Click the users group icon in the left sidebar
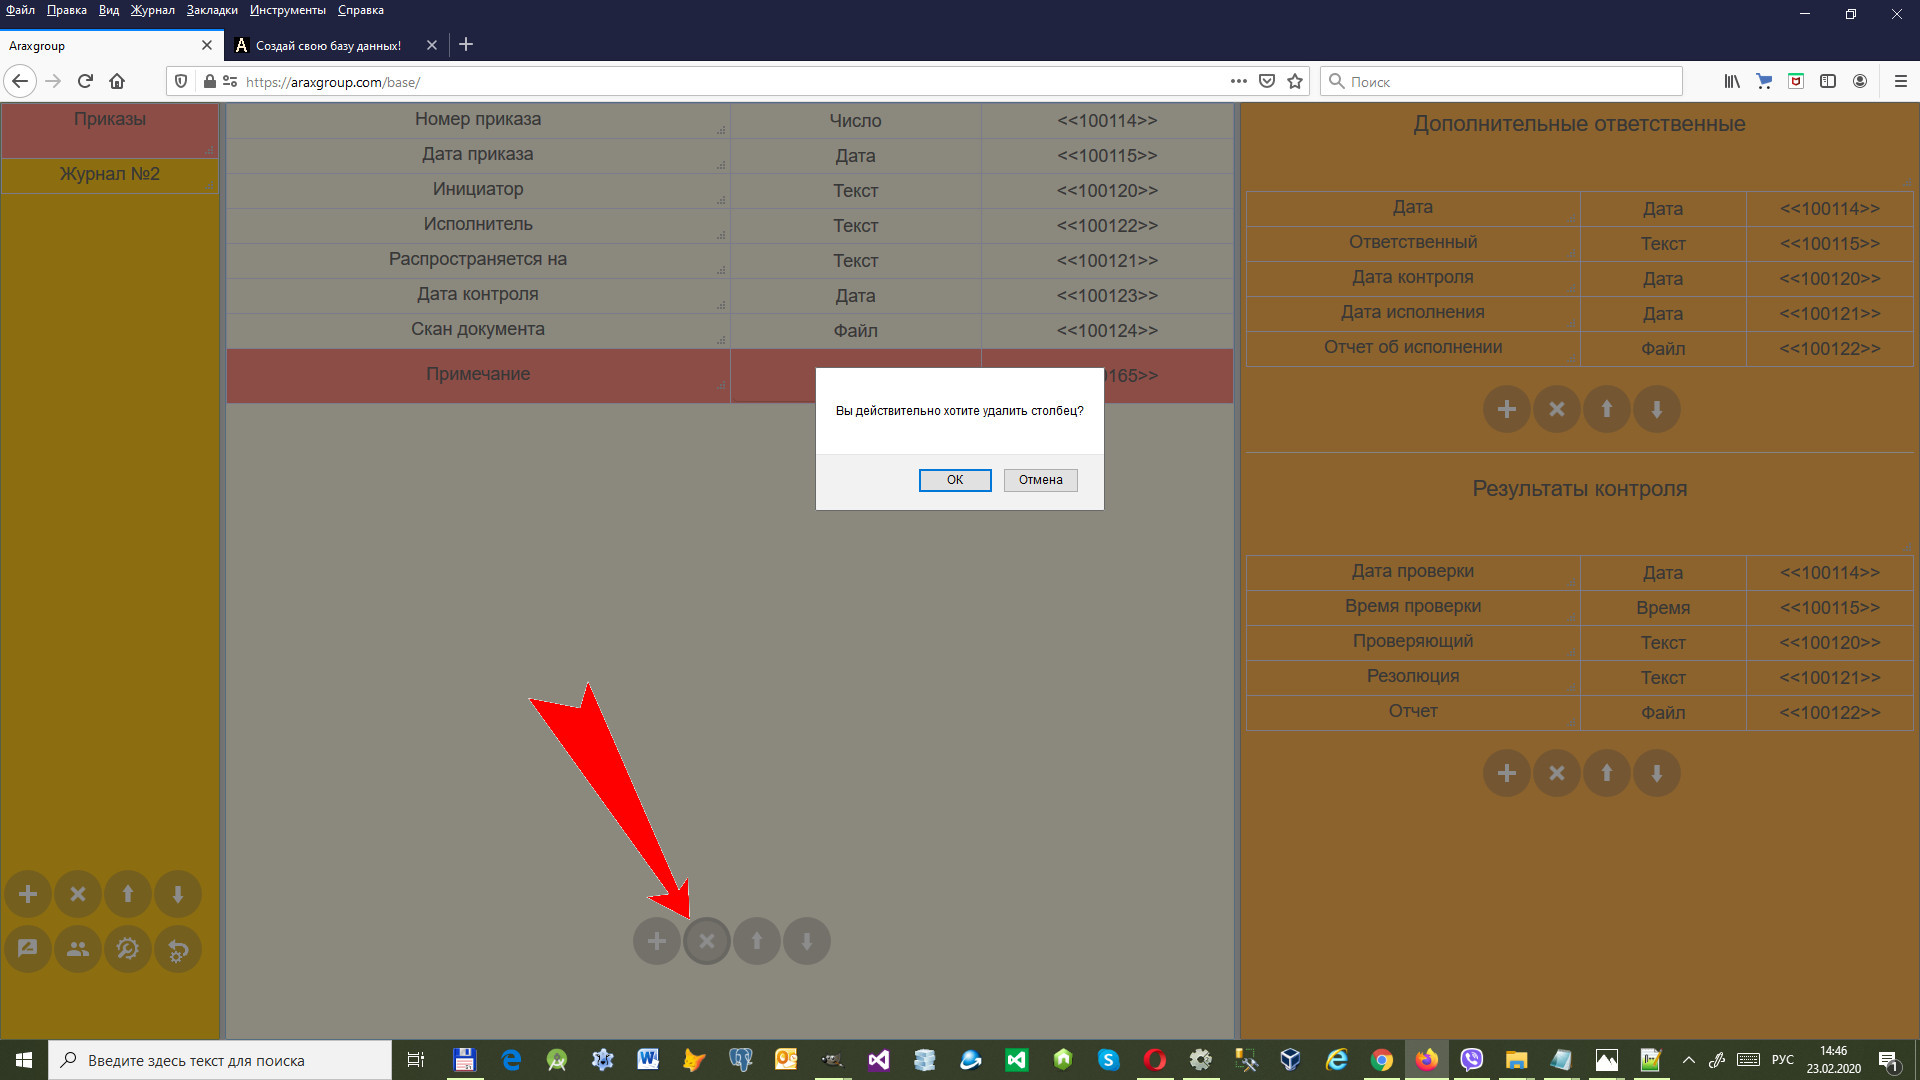Viewport: 1920px width, 1080px height. coord(78,949)
